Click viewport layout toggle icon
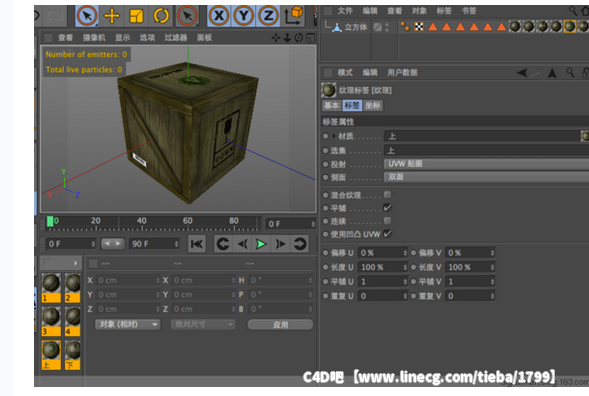 [310, 38]
